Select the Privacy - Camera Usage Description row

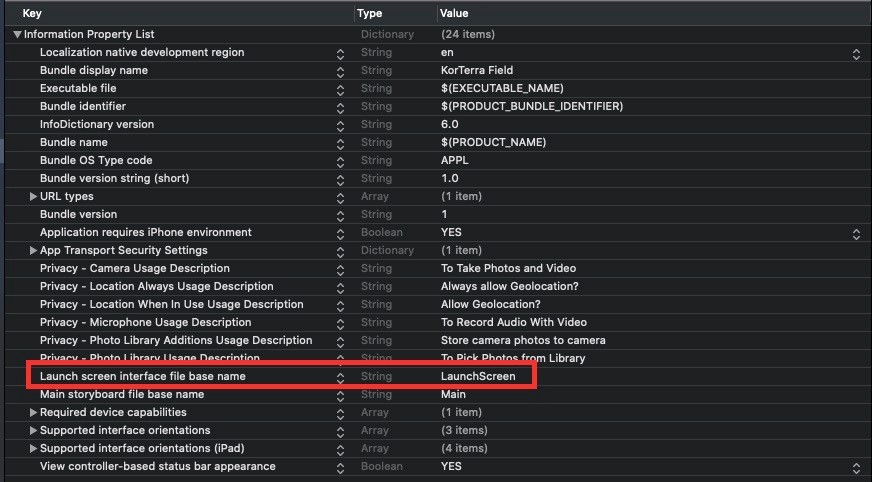click(x=134, y=268)
